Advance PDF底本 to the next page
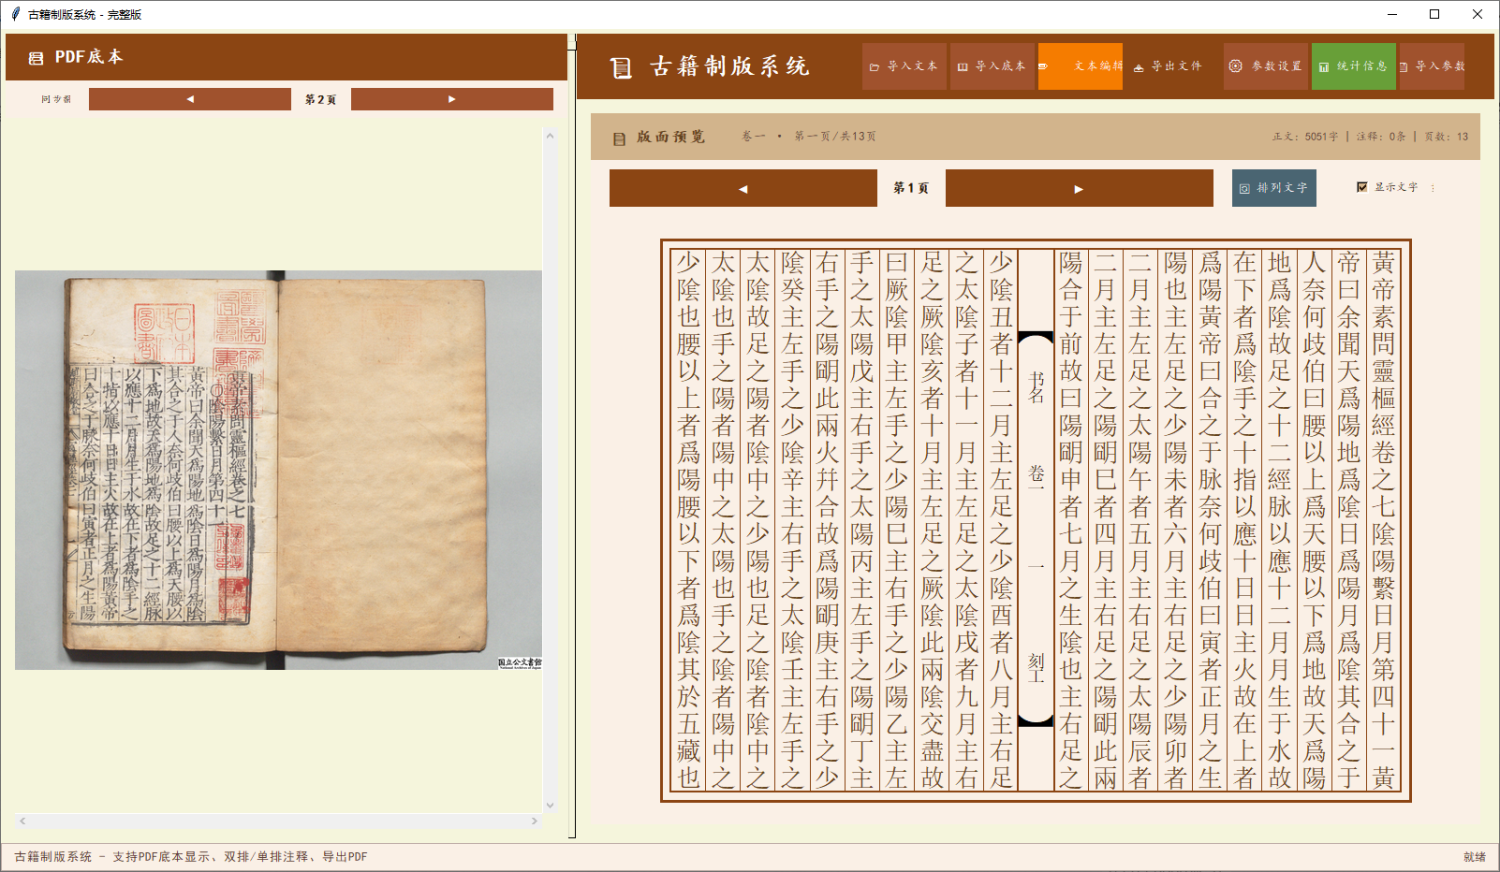 coord(451,99)
